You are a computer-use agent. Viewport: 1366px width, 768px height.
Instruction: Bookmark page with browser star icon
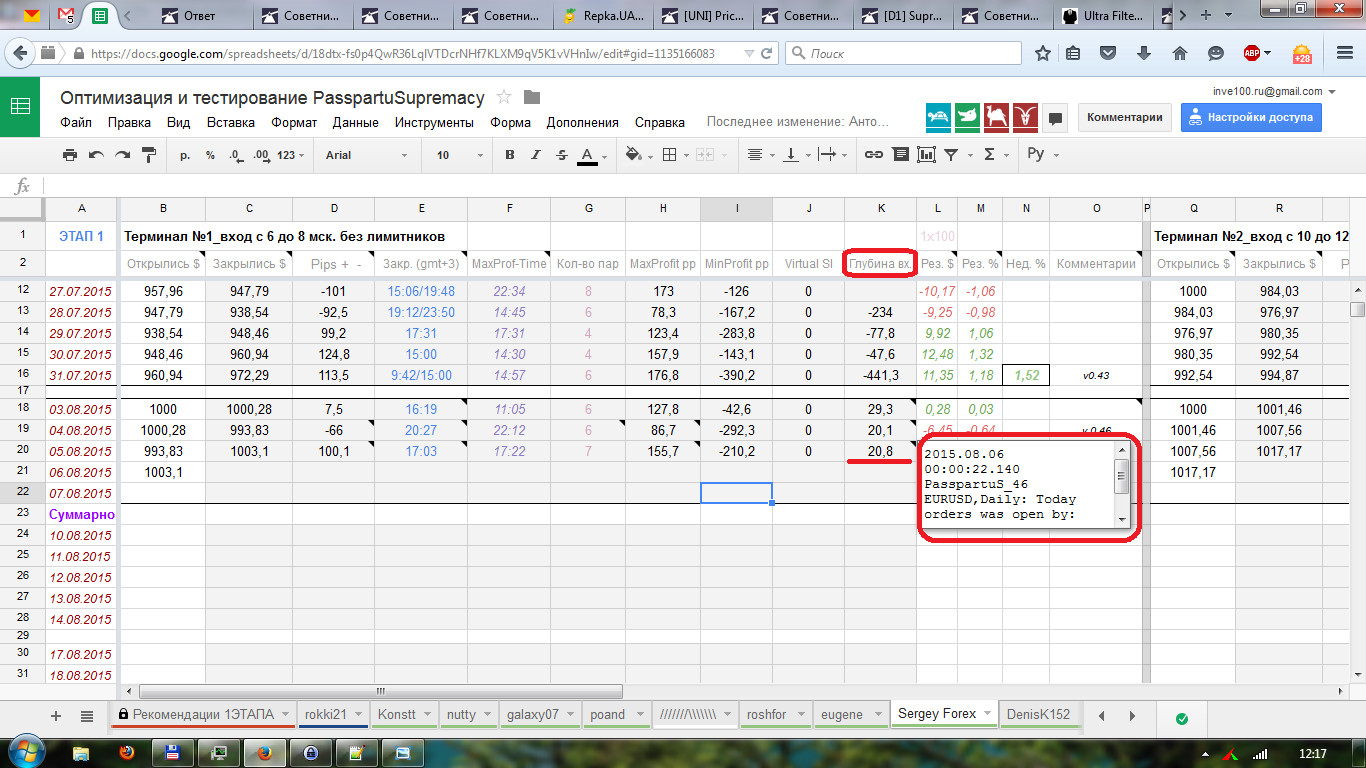(x=1043, y=53)
